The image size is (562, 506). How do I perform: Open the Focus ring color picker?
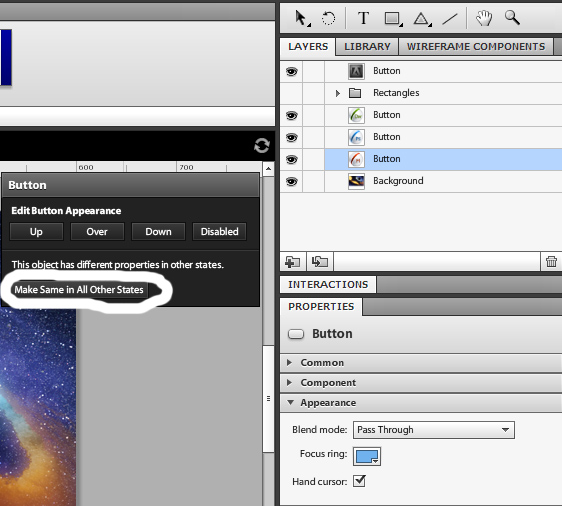[367, 456]
